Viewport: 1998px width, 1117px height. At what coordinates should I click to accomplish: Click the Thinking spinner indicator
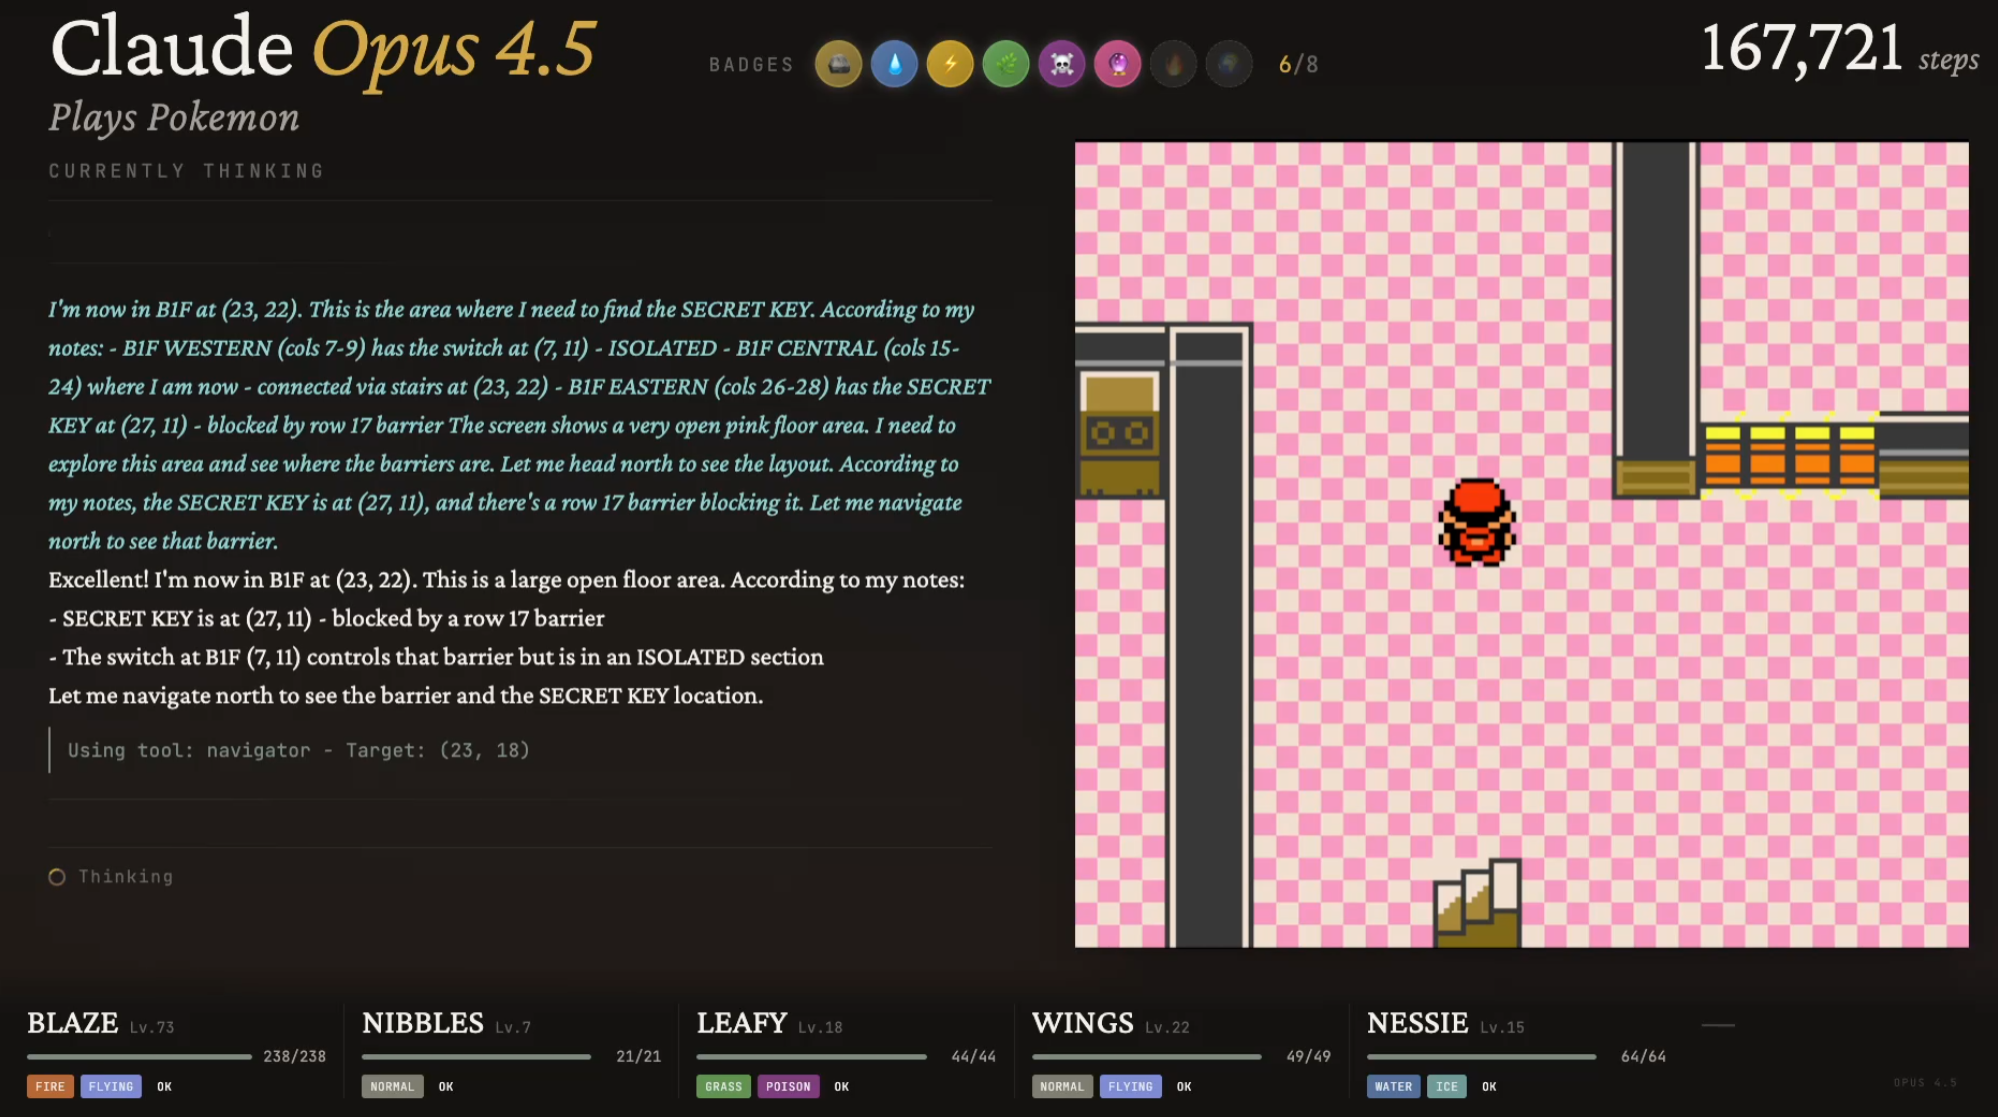click(57, 877)
